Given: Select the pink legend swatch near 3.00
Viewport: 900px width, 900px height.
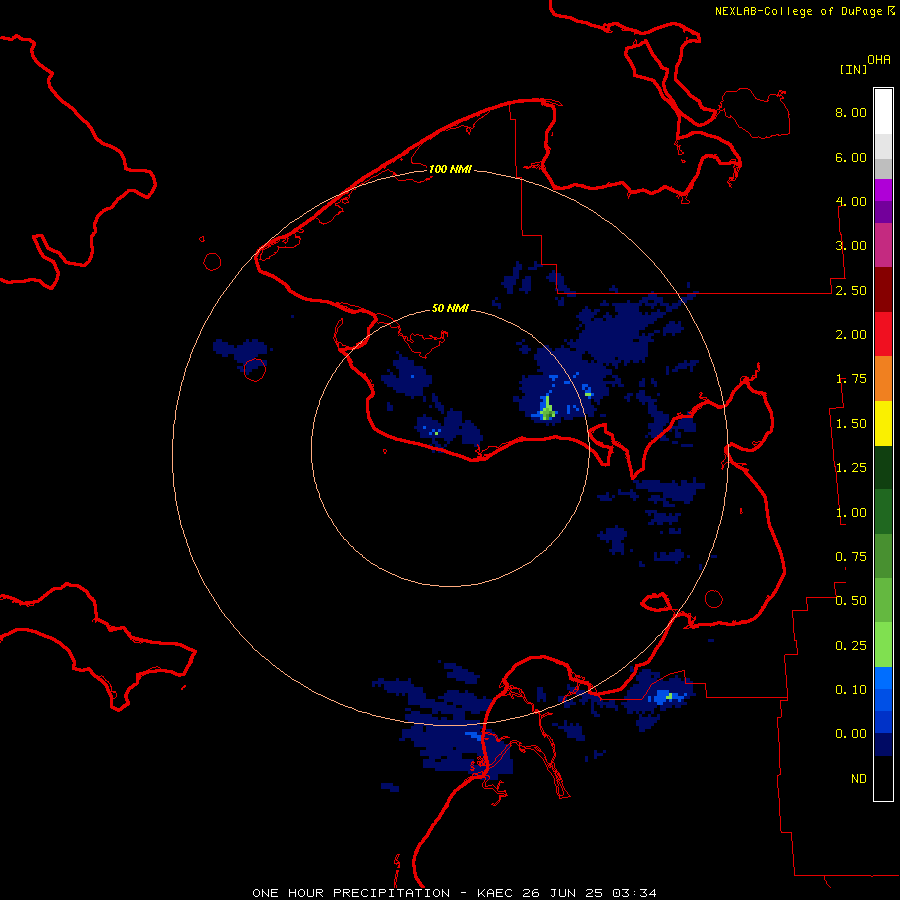Looking at the screenshot, I should coord(883,245).
